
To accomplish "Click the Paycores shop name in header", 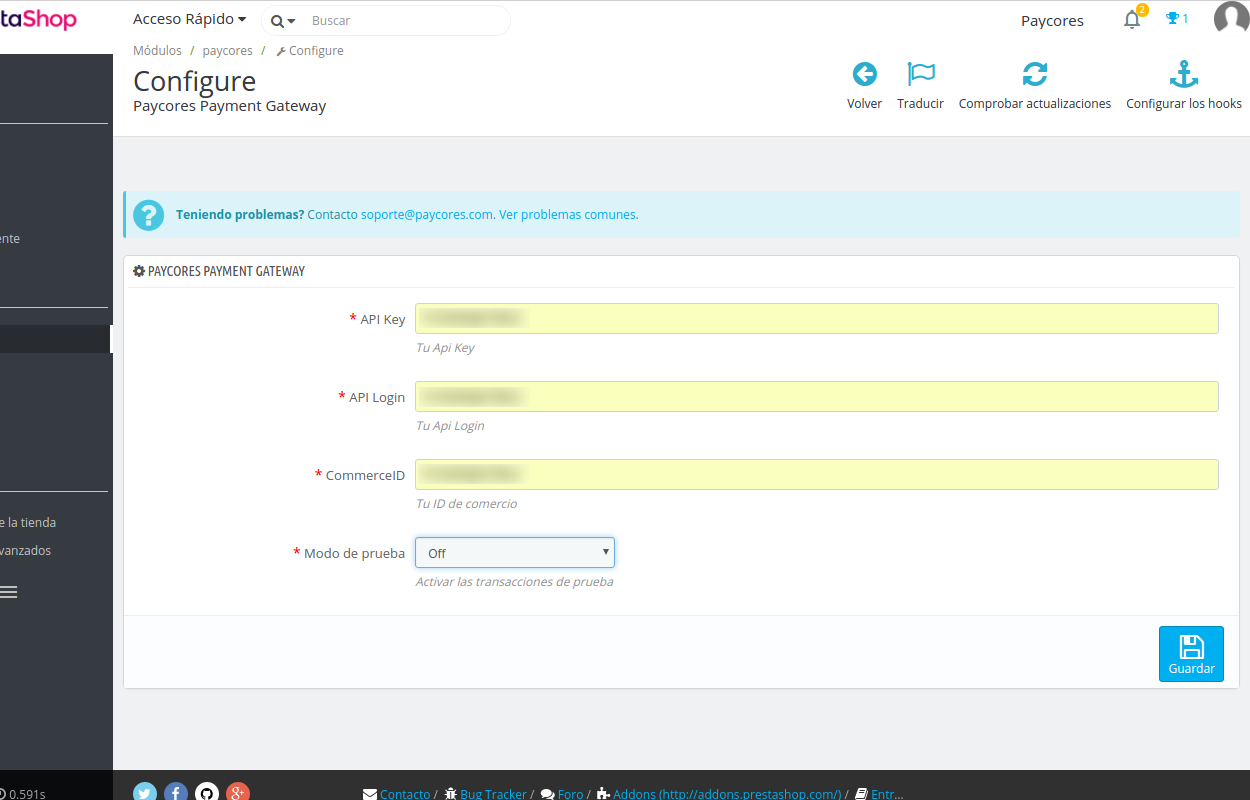I will tap(1052, 20).
